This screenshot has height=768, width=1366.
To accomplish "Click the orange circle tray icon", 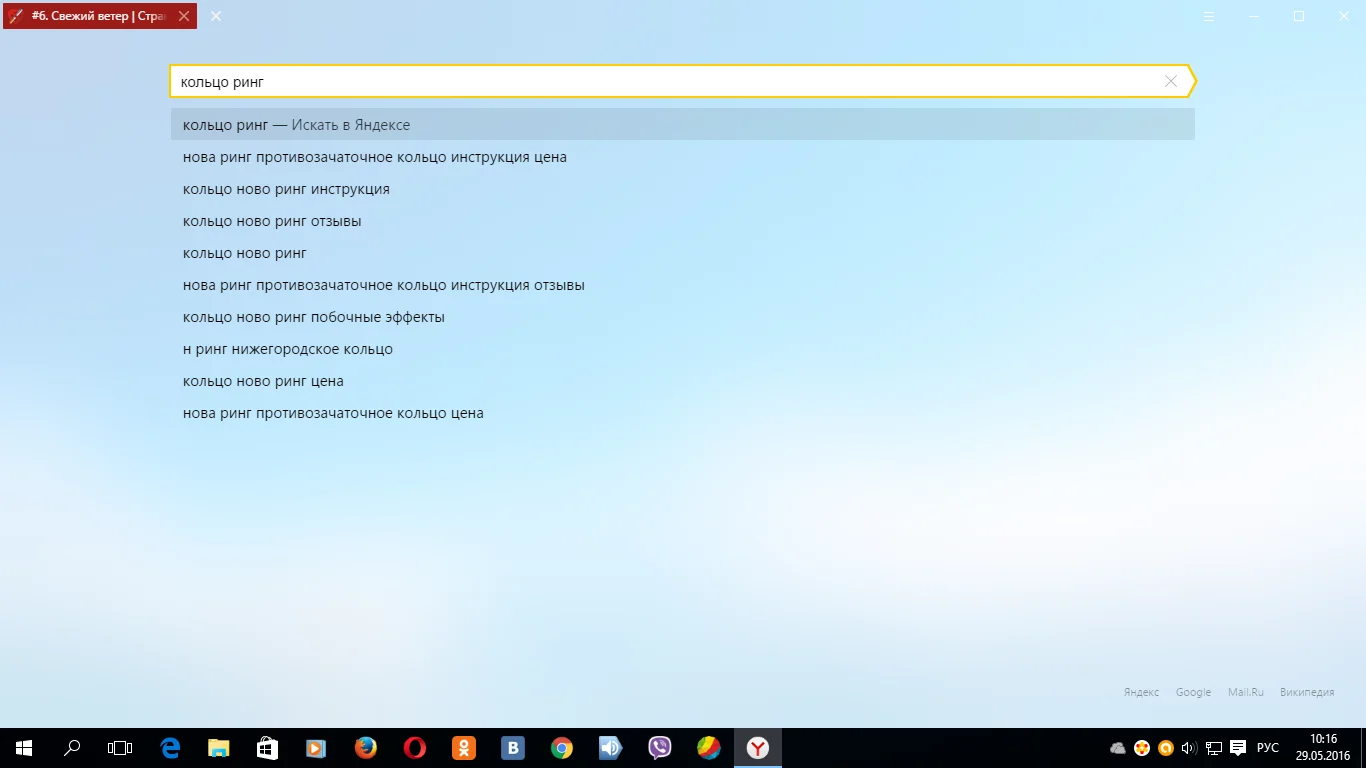I will pyautogui.click(x=1165, y=748).
